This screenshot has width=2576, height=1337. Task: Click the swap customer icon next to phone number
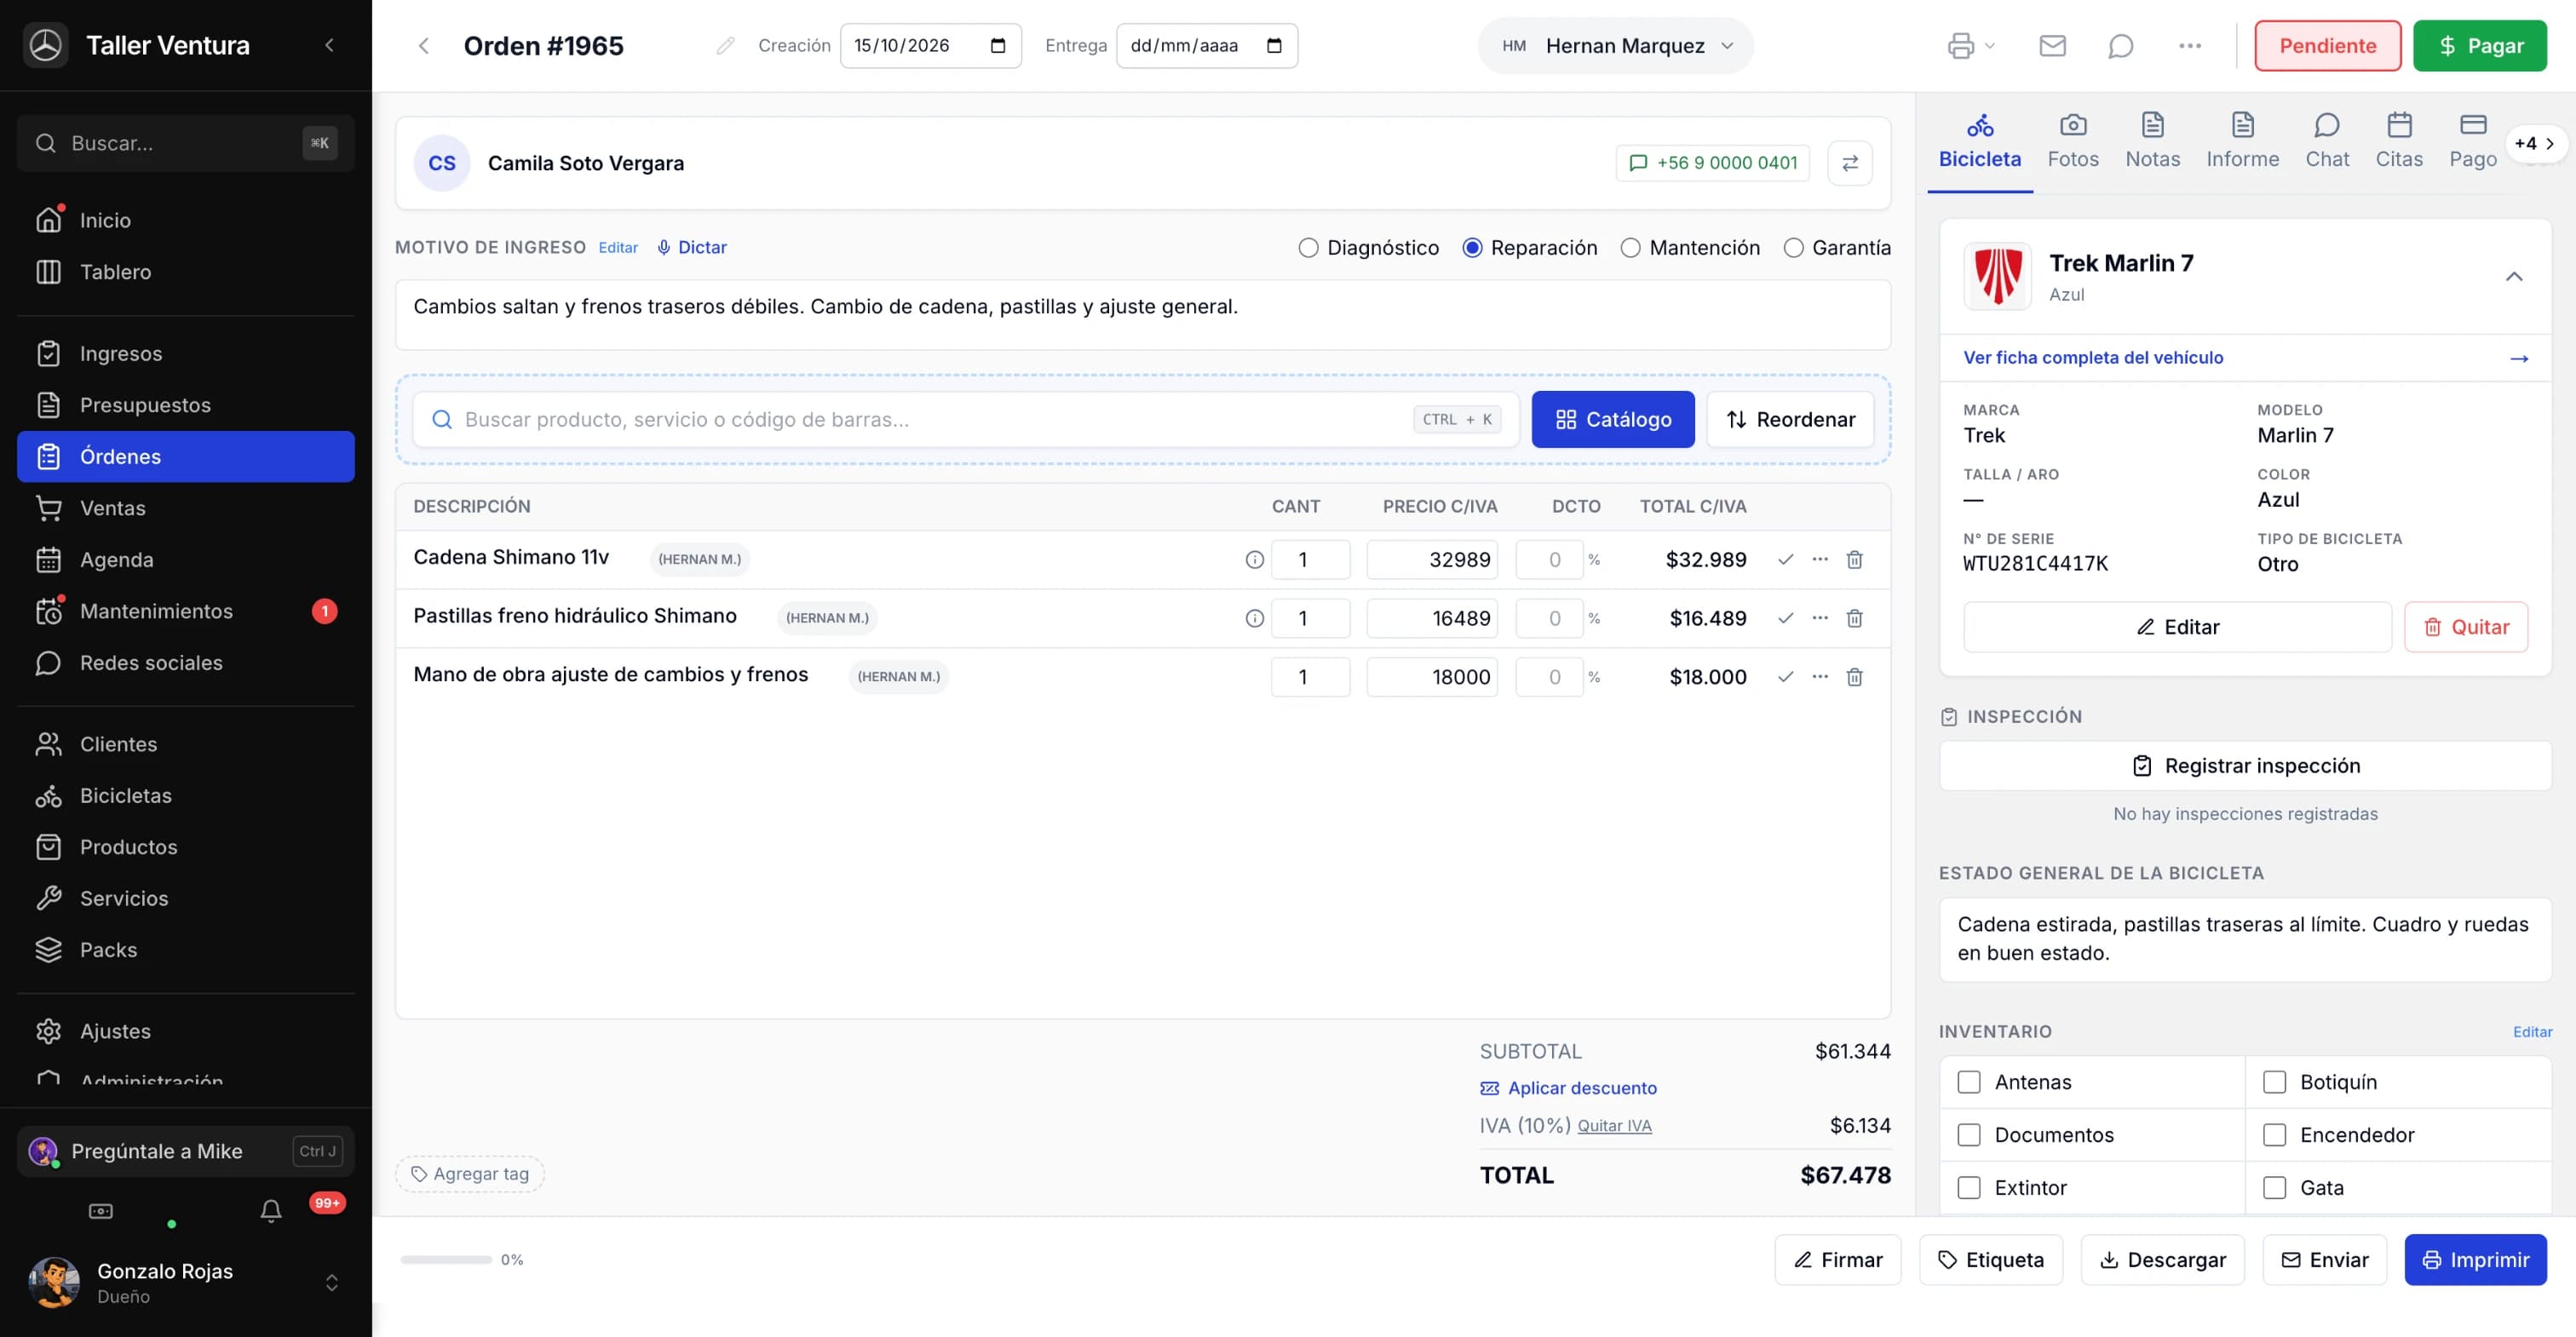coord(1850,163)
